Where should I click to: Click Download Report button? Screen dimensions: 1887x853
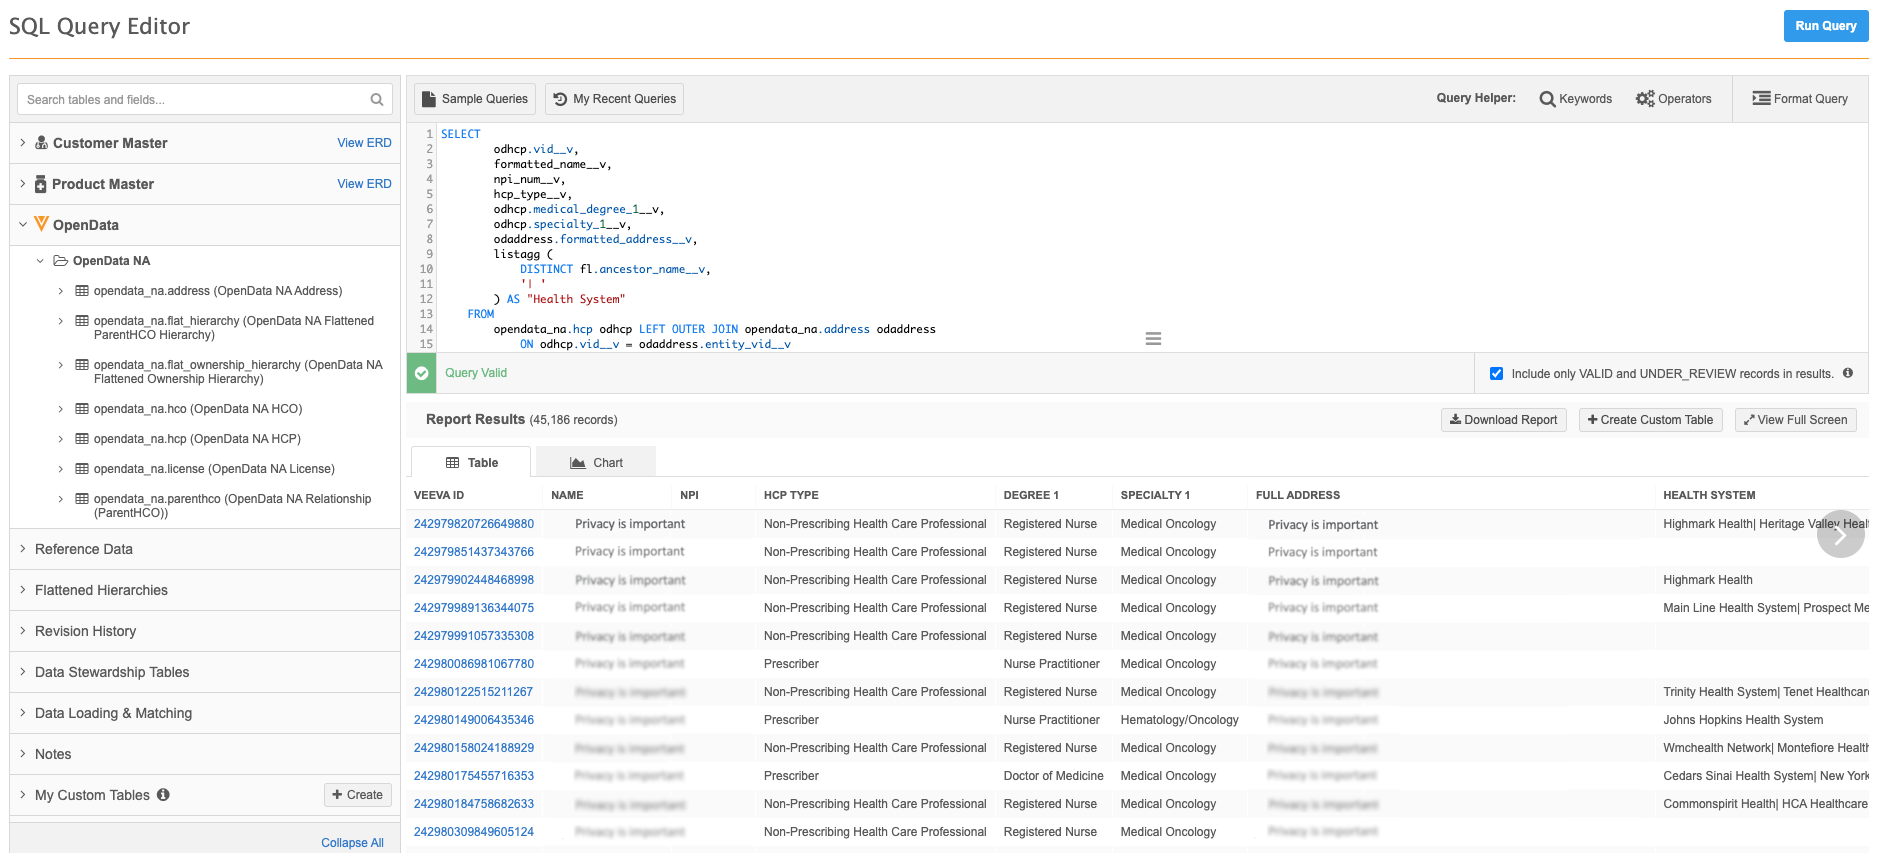click(1503, 420)
